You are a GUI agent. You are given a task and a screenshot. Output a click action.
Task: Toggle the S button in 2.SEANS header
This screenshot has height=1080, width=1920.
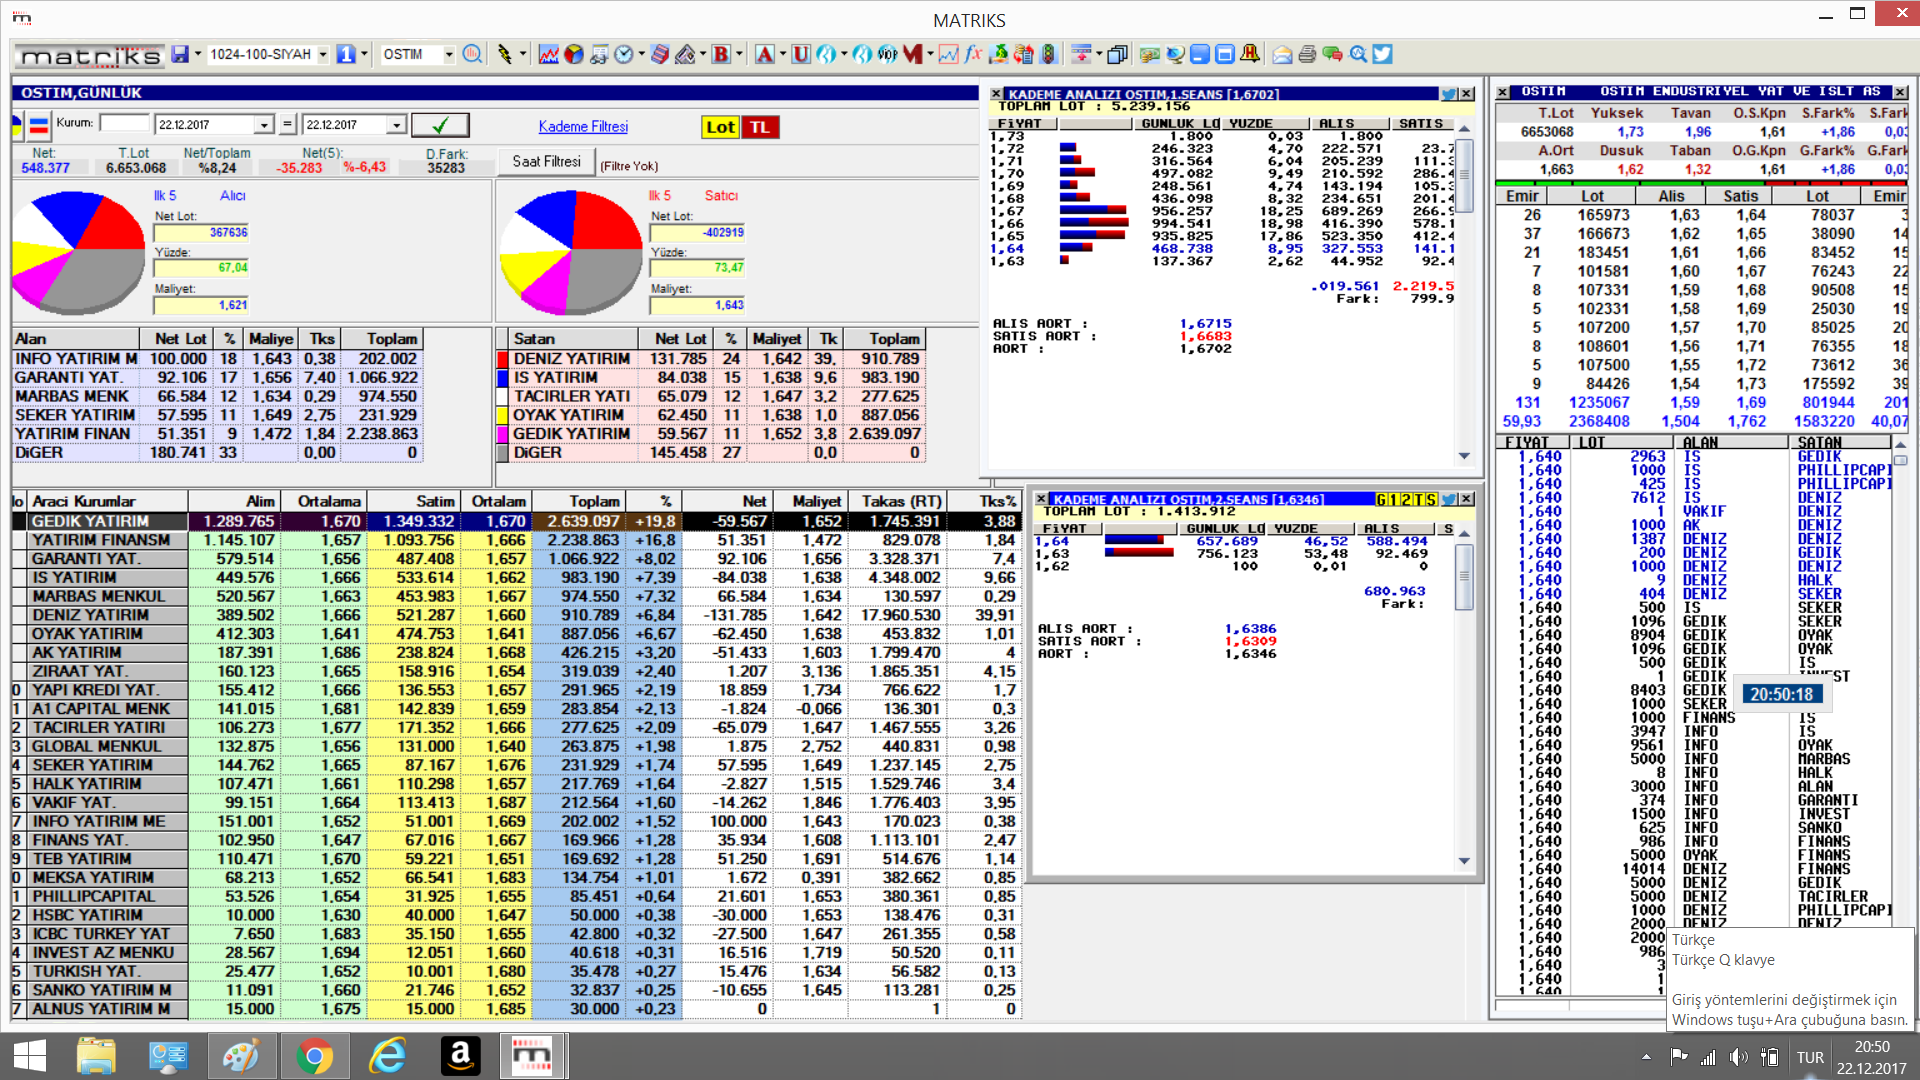click(1433, 499)
